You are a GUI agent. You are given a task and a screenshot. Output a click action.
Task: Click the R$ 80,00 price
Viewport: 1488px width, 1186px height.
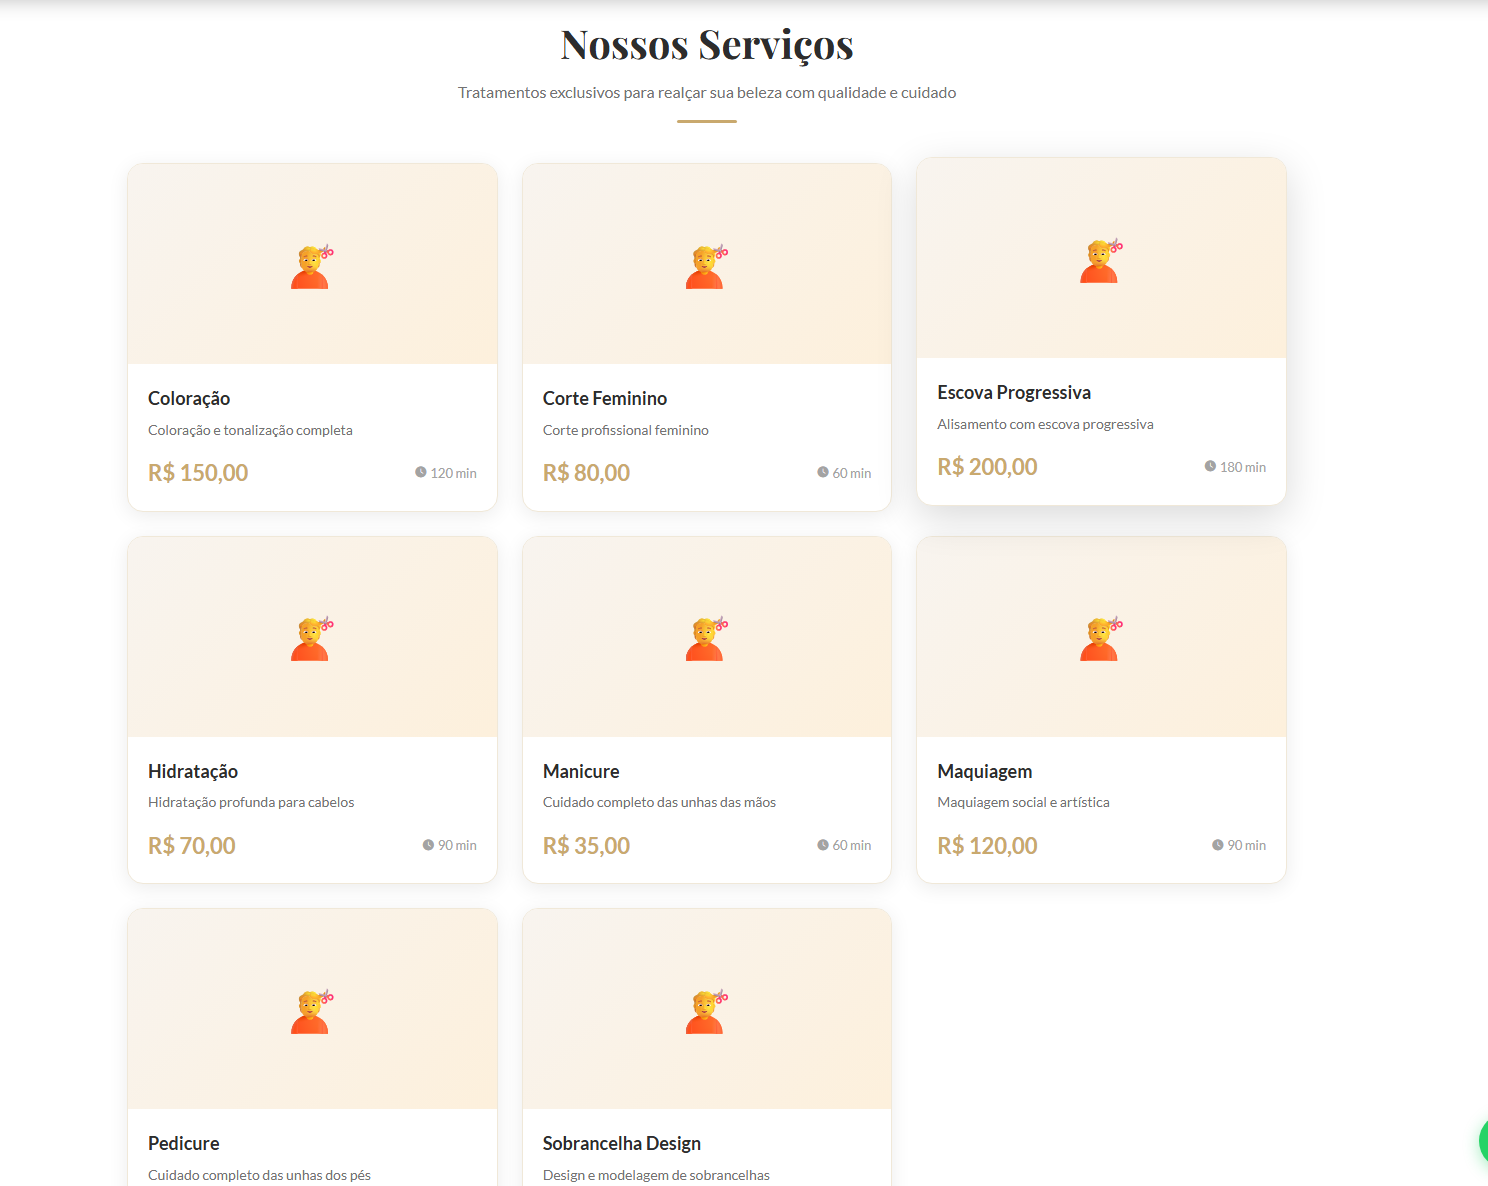pyautogui.click(x=586, y=473)
